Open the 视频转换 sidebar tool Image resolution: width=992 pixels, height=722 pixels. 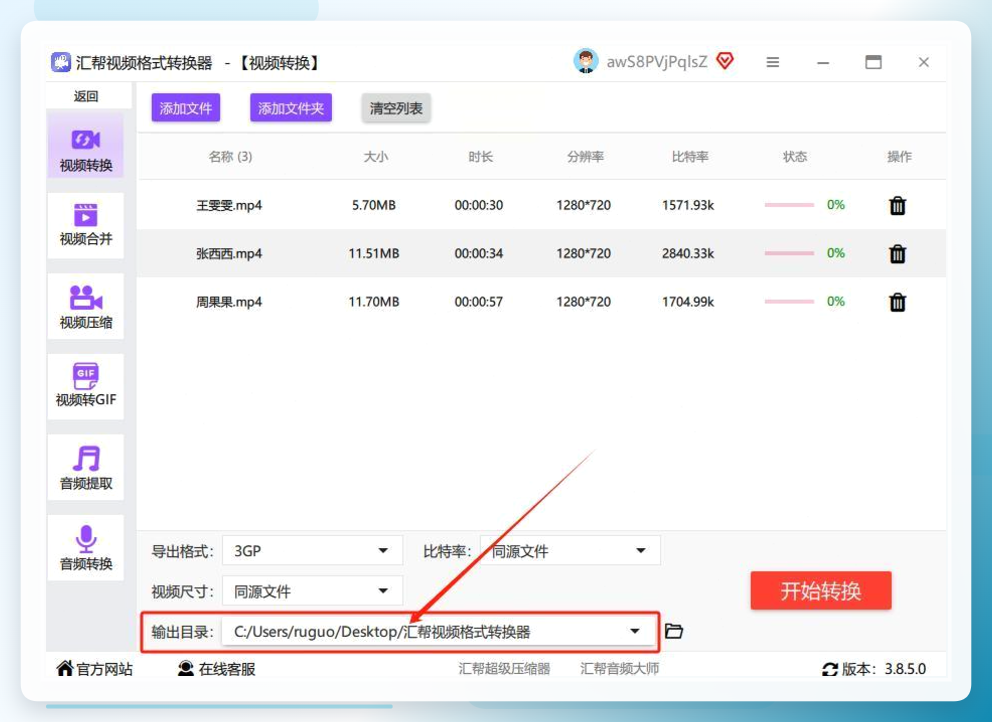tap(85, 147)
